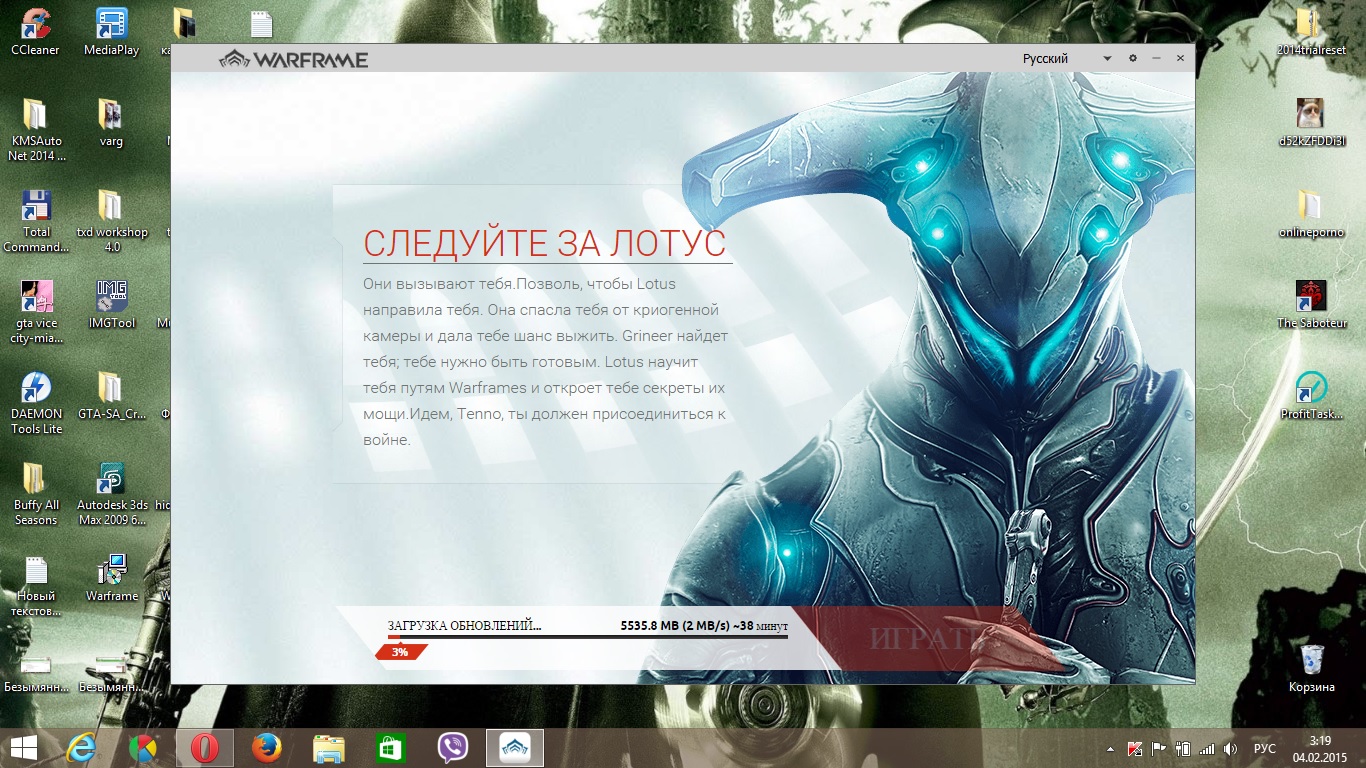Launch ProfitTask desktop shortcut
Viewport: 1366px width, 768px height.
[1310, 397]
